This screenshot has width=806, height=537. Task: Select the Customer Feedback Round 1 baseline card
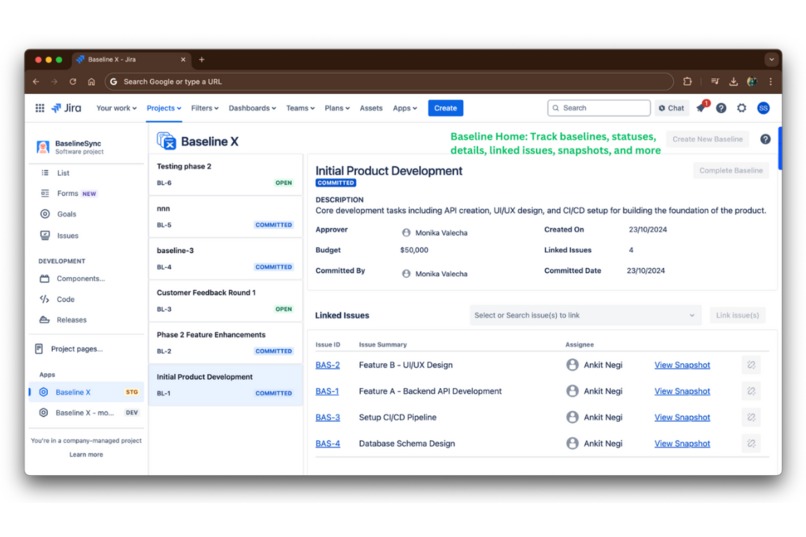(x=225, y=301)
